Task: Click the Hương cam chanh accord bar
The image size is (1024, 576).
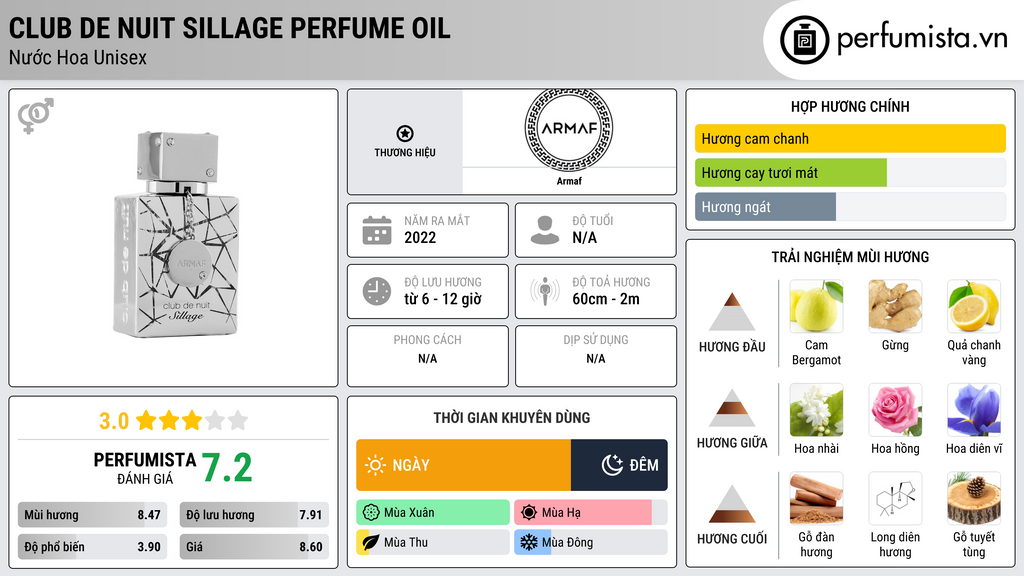Action: pyautogui.click(x=850, y=139)
